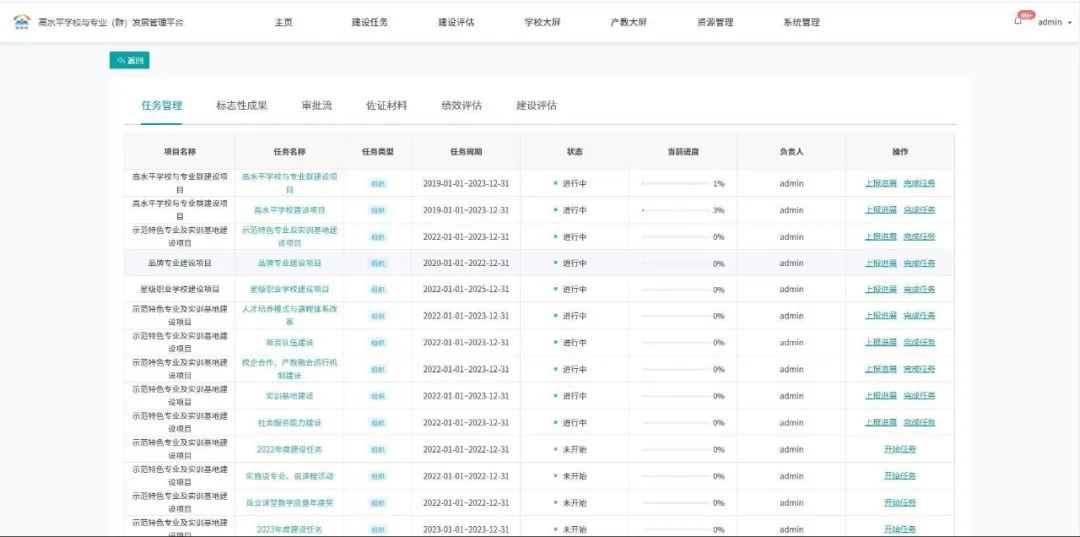Click the 3% progress bar
This screenshot has width=1080, height=537.
(x=675, y=210)
